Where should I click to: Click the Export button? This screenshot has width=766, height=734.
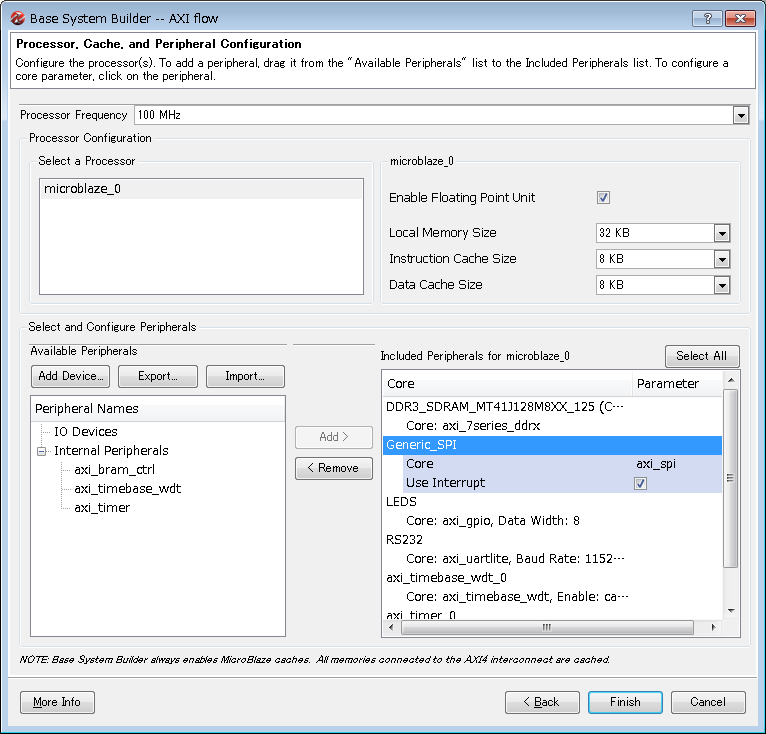[157, 376]
